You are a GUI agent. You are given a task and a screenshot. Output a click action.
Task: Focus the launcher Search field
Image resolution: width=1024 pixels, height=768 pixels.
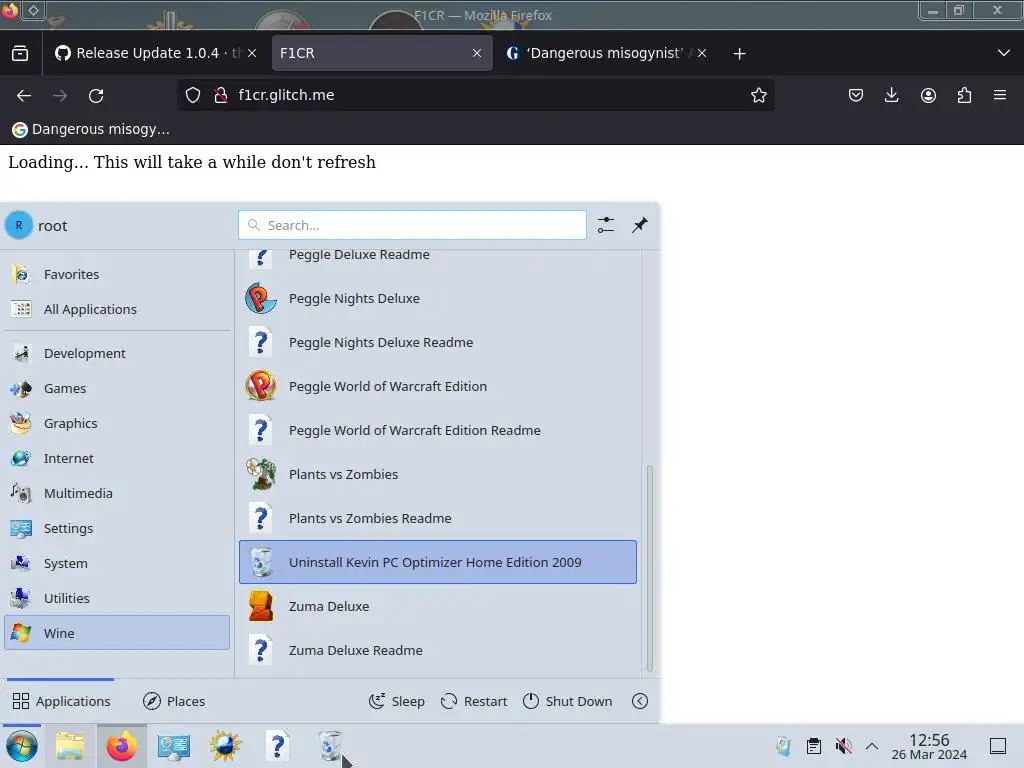pyautogui.click(x=412, y=225)
